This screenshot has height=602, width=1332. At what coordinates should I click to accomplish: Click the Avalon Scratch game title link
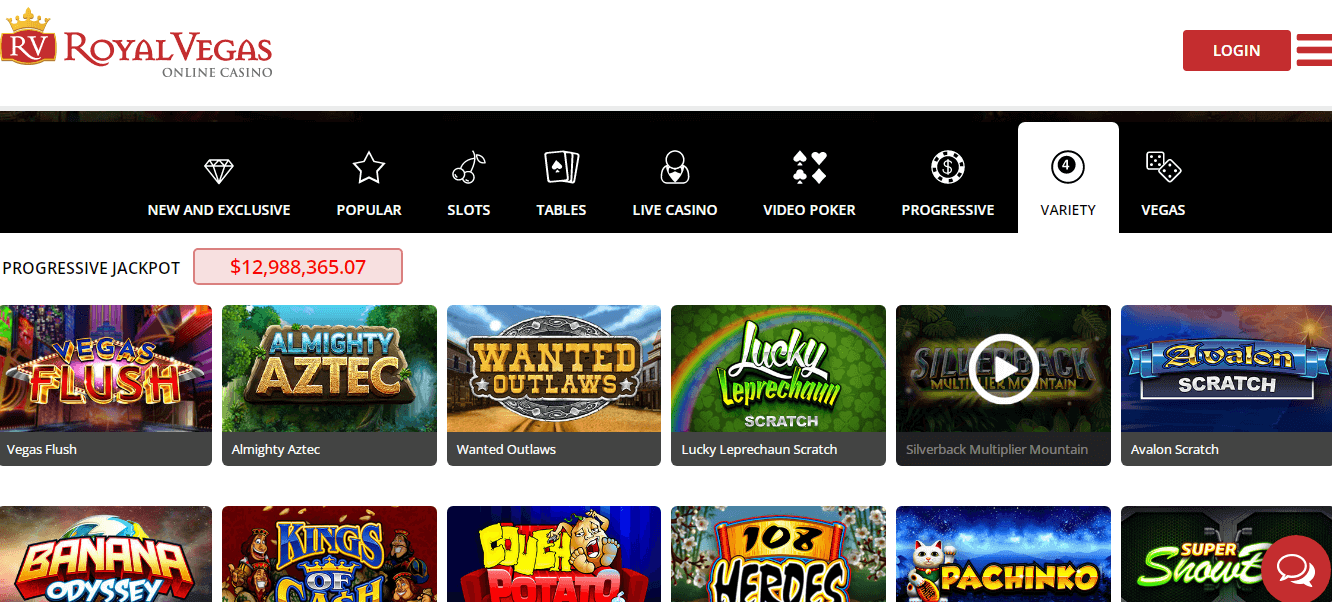pos(1175,449)
